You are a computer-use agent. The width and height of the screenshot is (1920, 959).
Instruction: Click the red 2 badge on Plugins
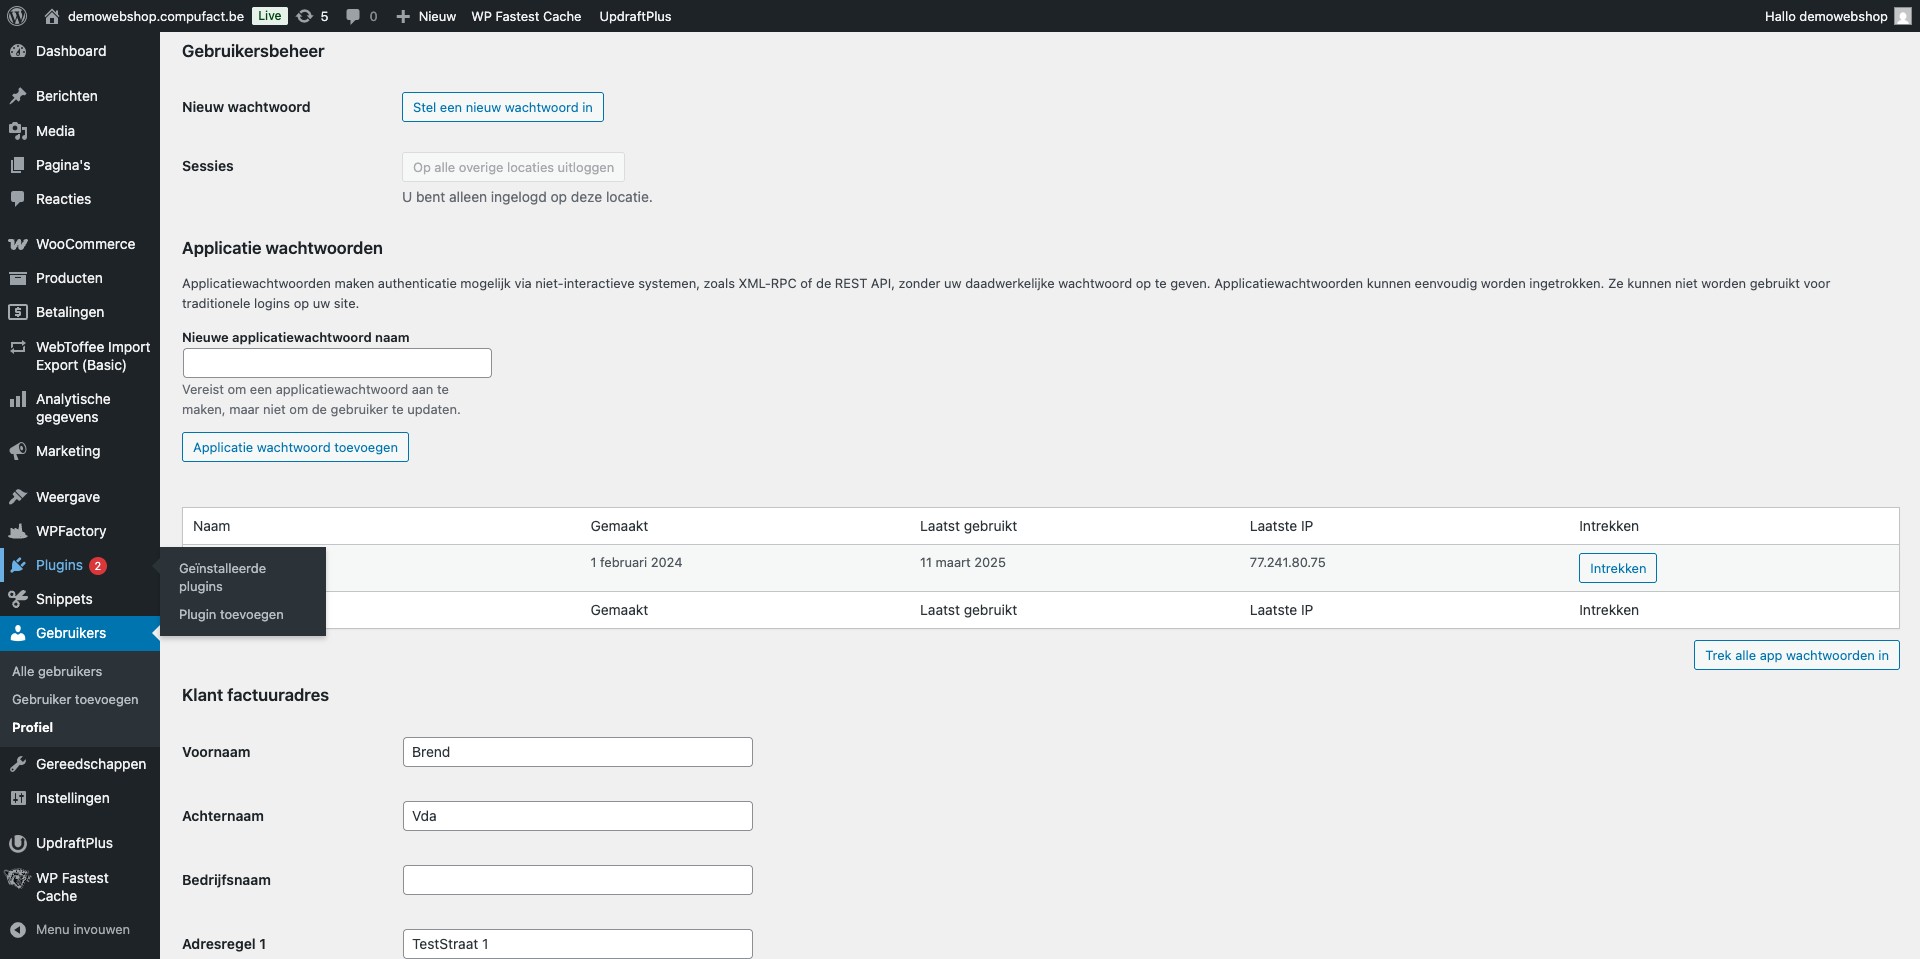tap(98, 566)
